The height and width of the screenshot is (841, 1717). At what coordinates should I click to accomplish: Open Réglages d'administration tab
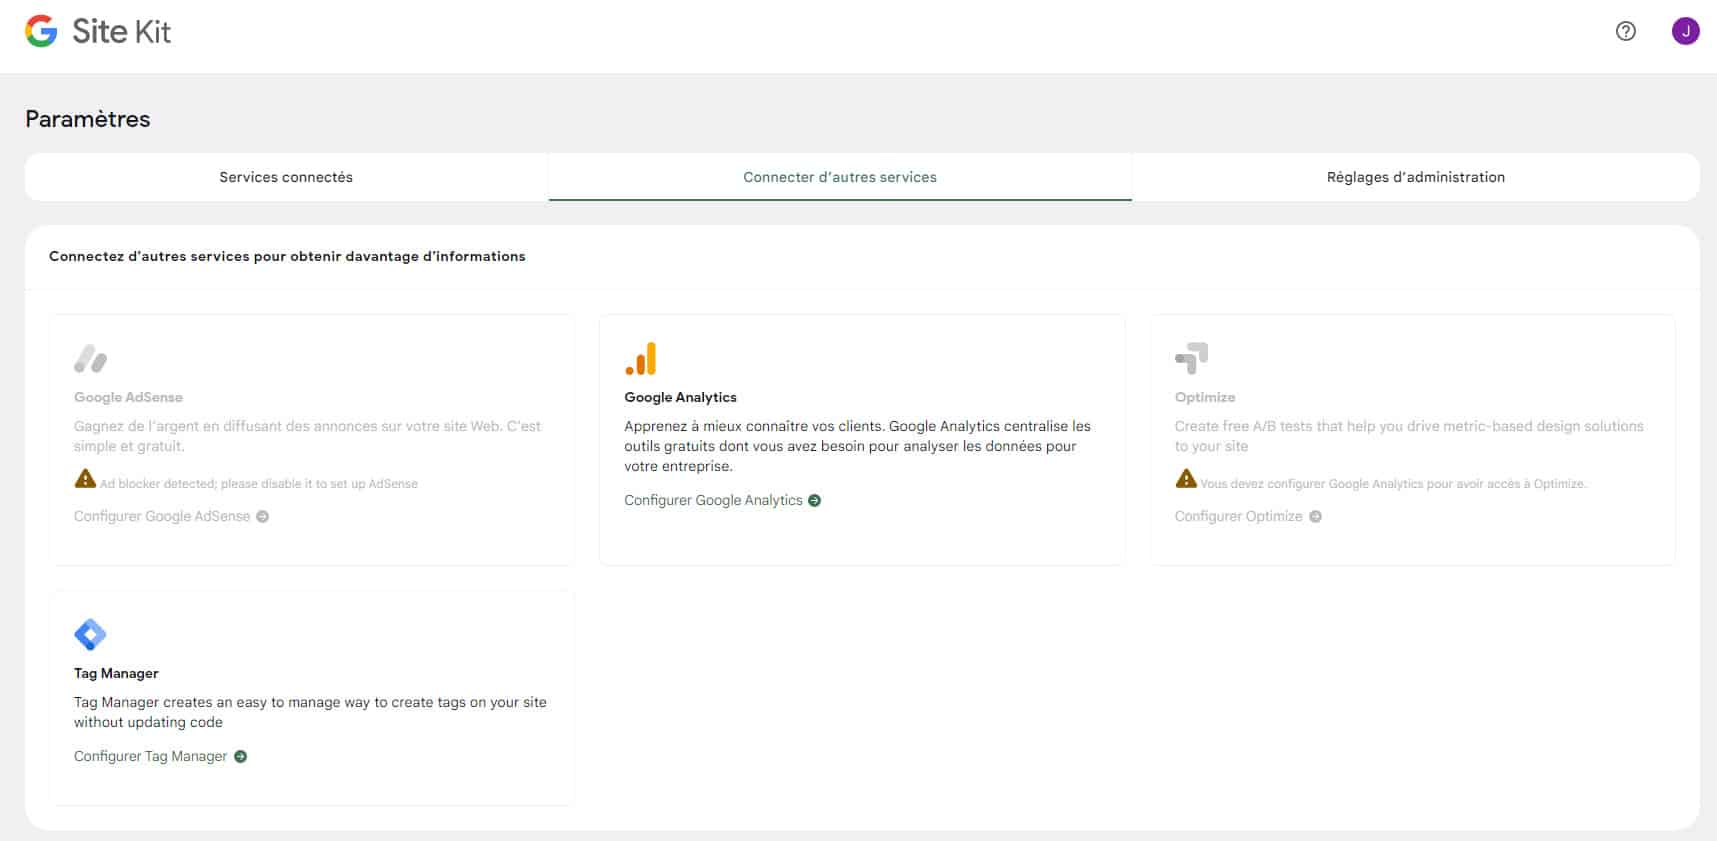click(1415, 177)
